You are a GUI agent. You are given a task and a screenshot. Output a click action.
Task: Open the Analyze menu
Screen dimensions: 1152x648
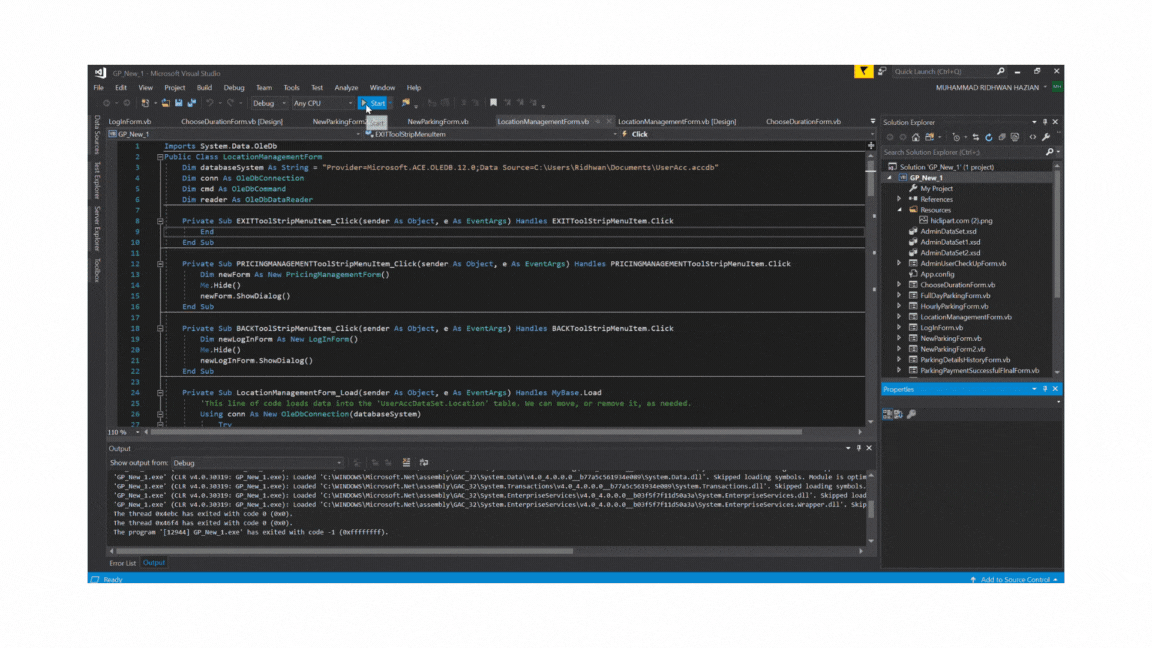[x=346, y=87]
